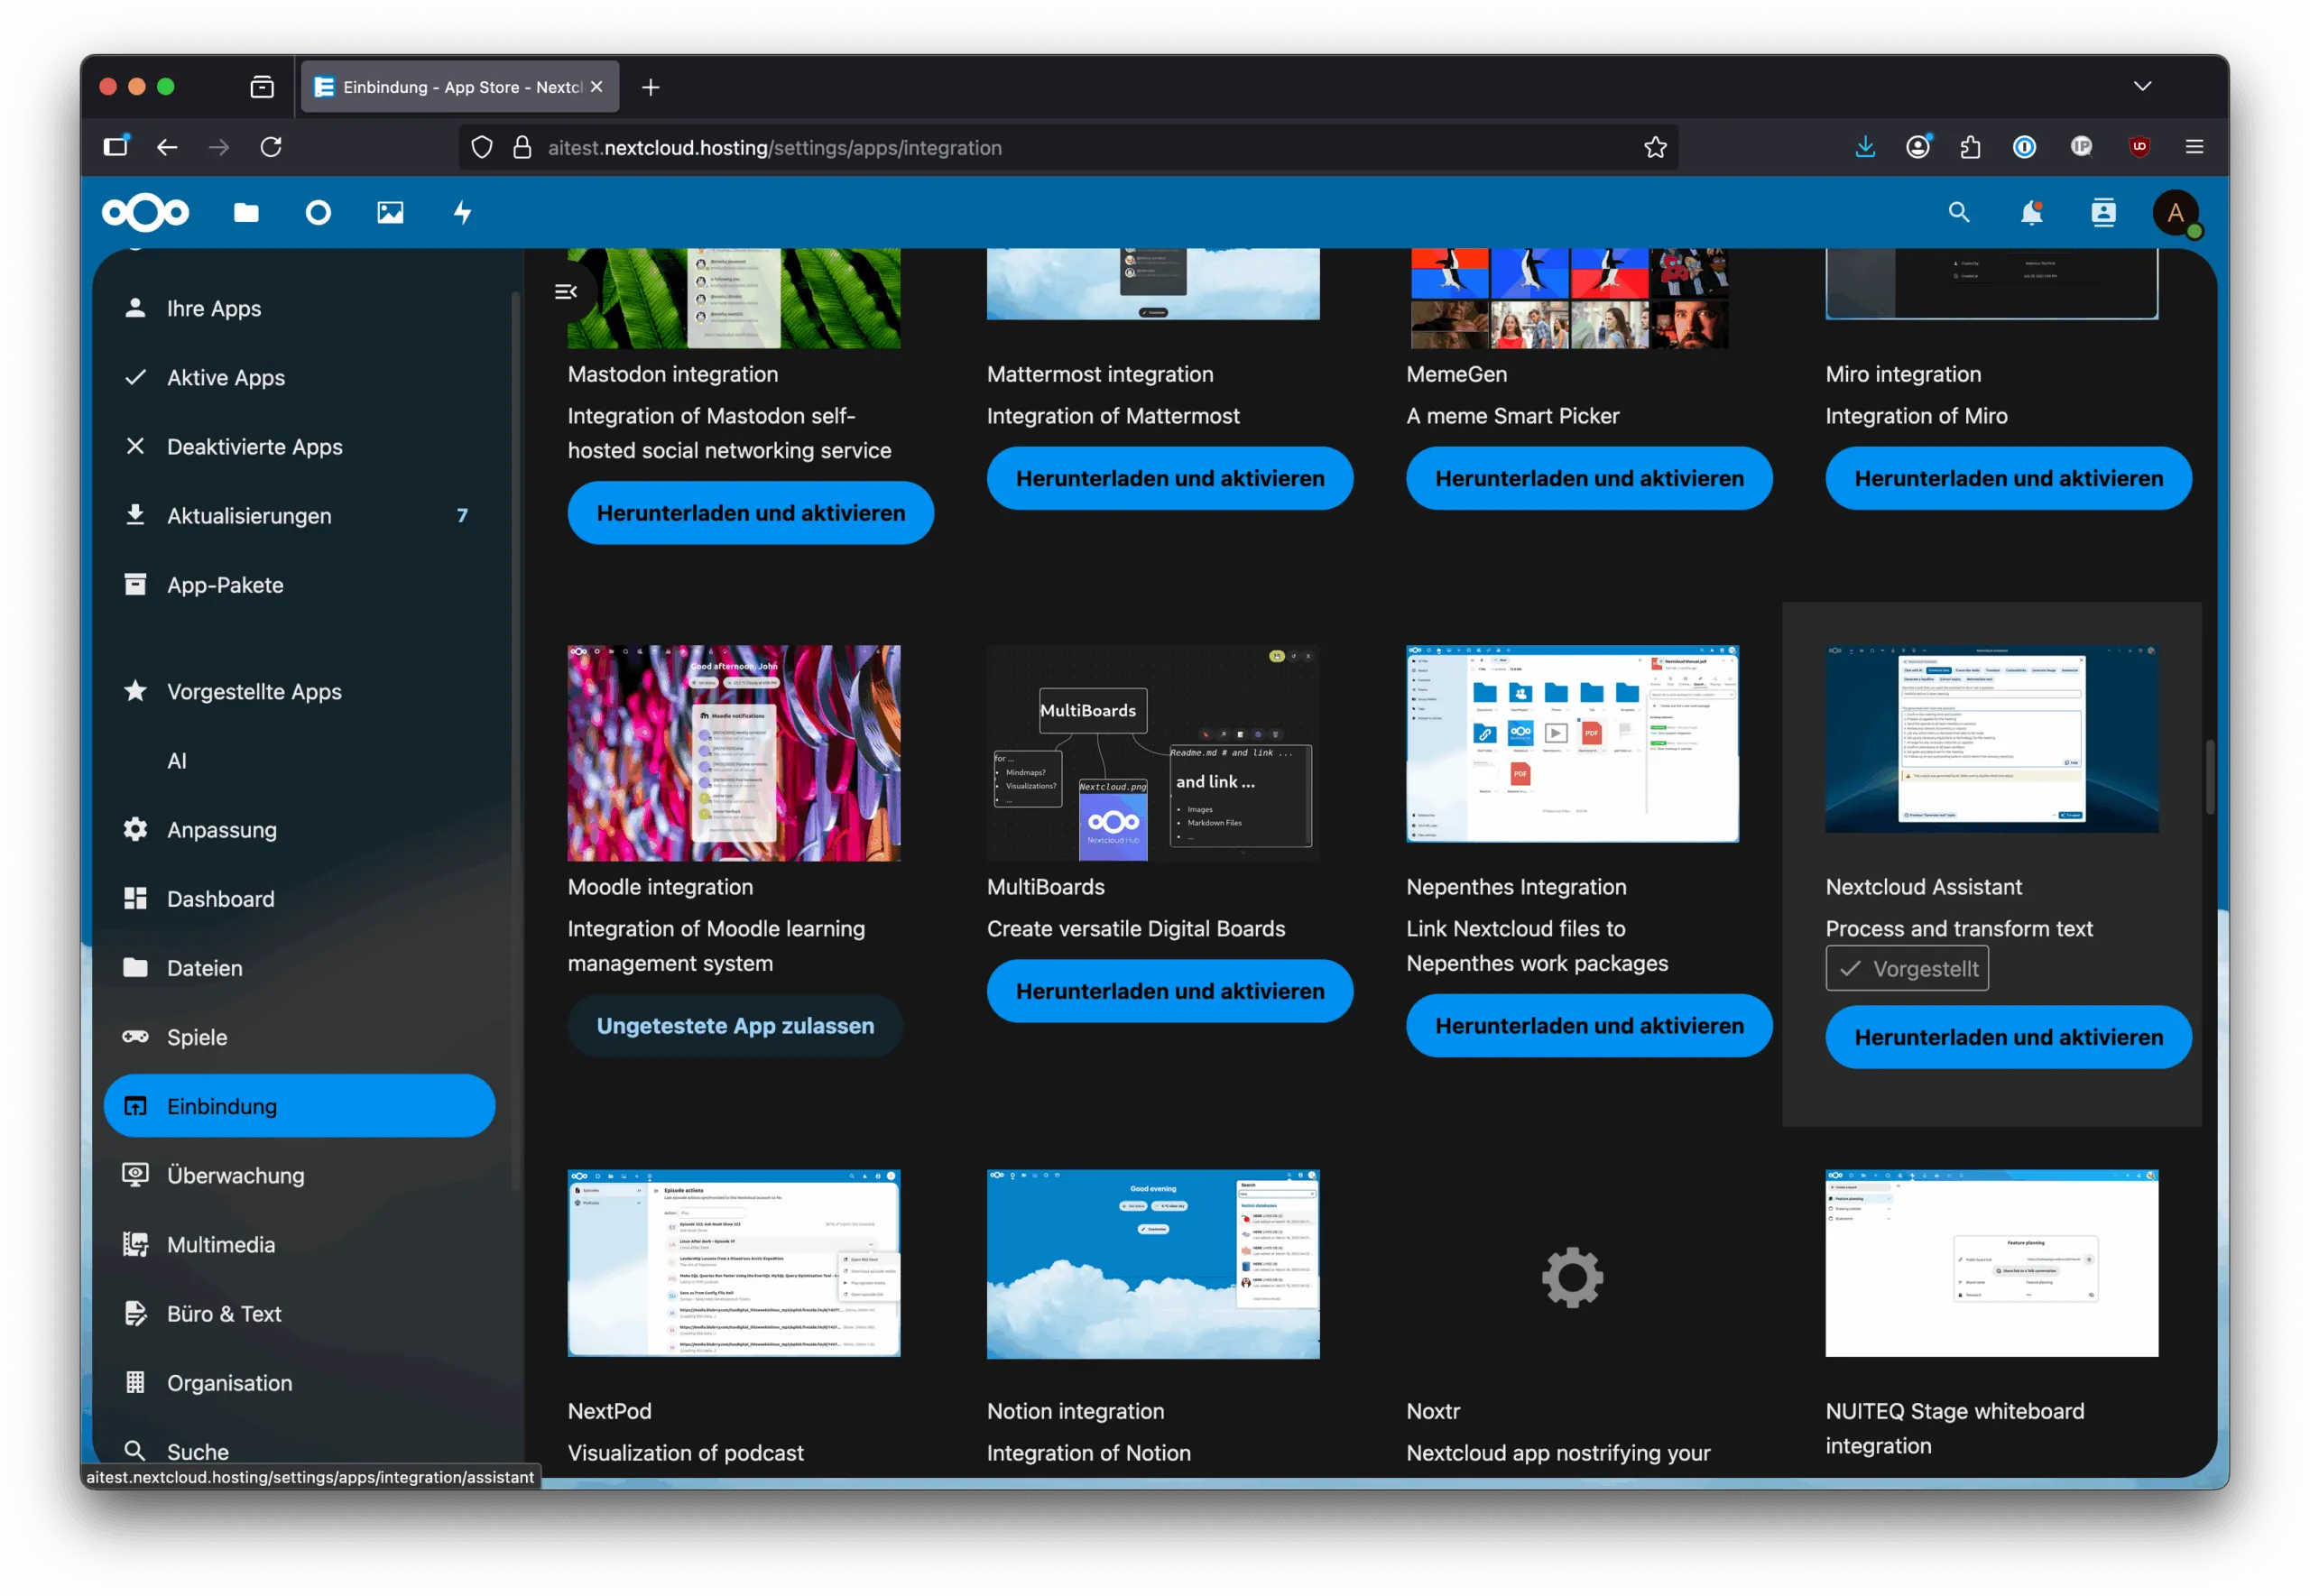Viewport: 2310px width, 1596px height.
Task: Open the Firefox hamburger application menu
Action: click(x=2194, y=147)
